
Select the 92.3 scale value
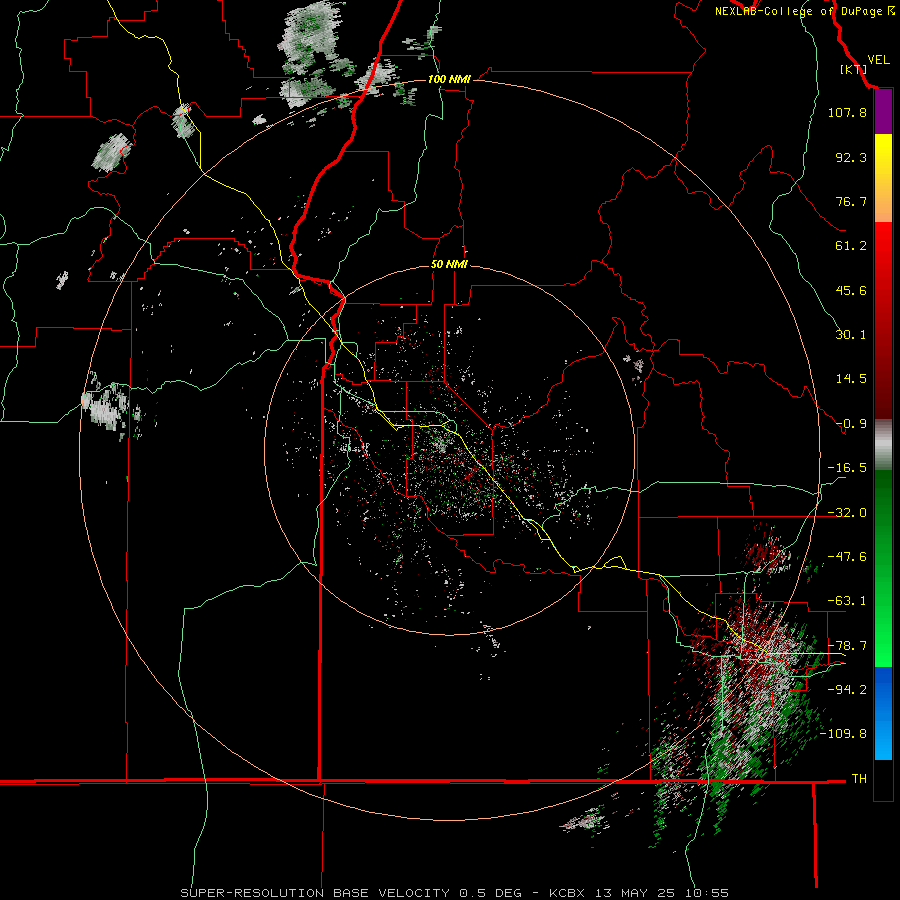pyautogui.click(x=851, y=157)
